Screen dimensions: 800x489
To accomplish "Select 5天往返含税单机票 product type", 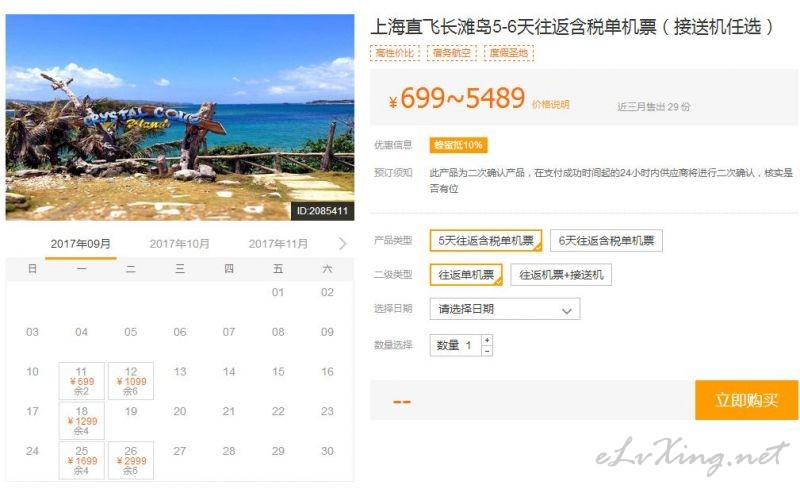I will [486, 240].
